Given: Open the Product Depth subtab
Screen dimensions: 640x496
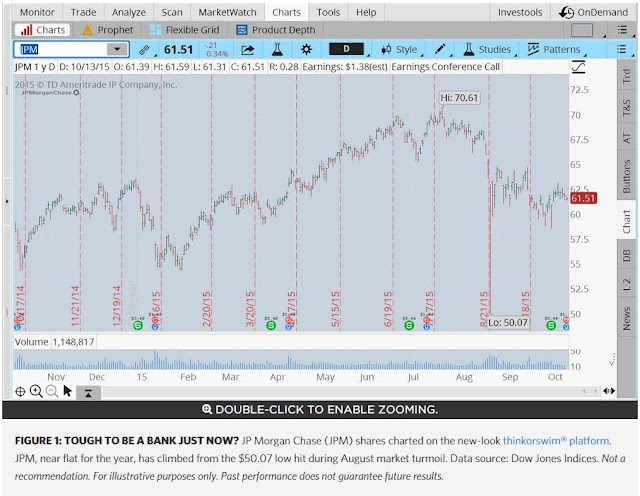Looking at the screenshot, I should (x=276, y=30).
